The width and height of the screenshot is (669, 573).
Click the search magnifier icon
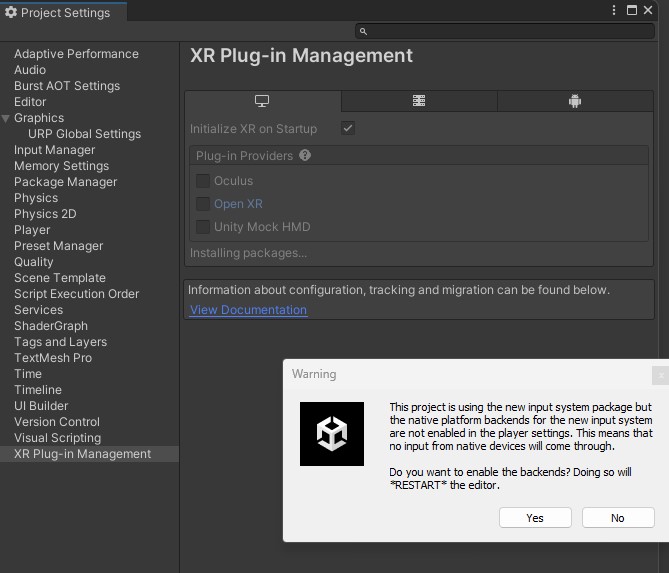[x=363, y=31]
